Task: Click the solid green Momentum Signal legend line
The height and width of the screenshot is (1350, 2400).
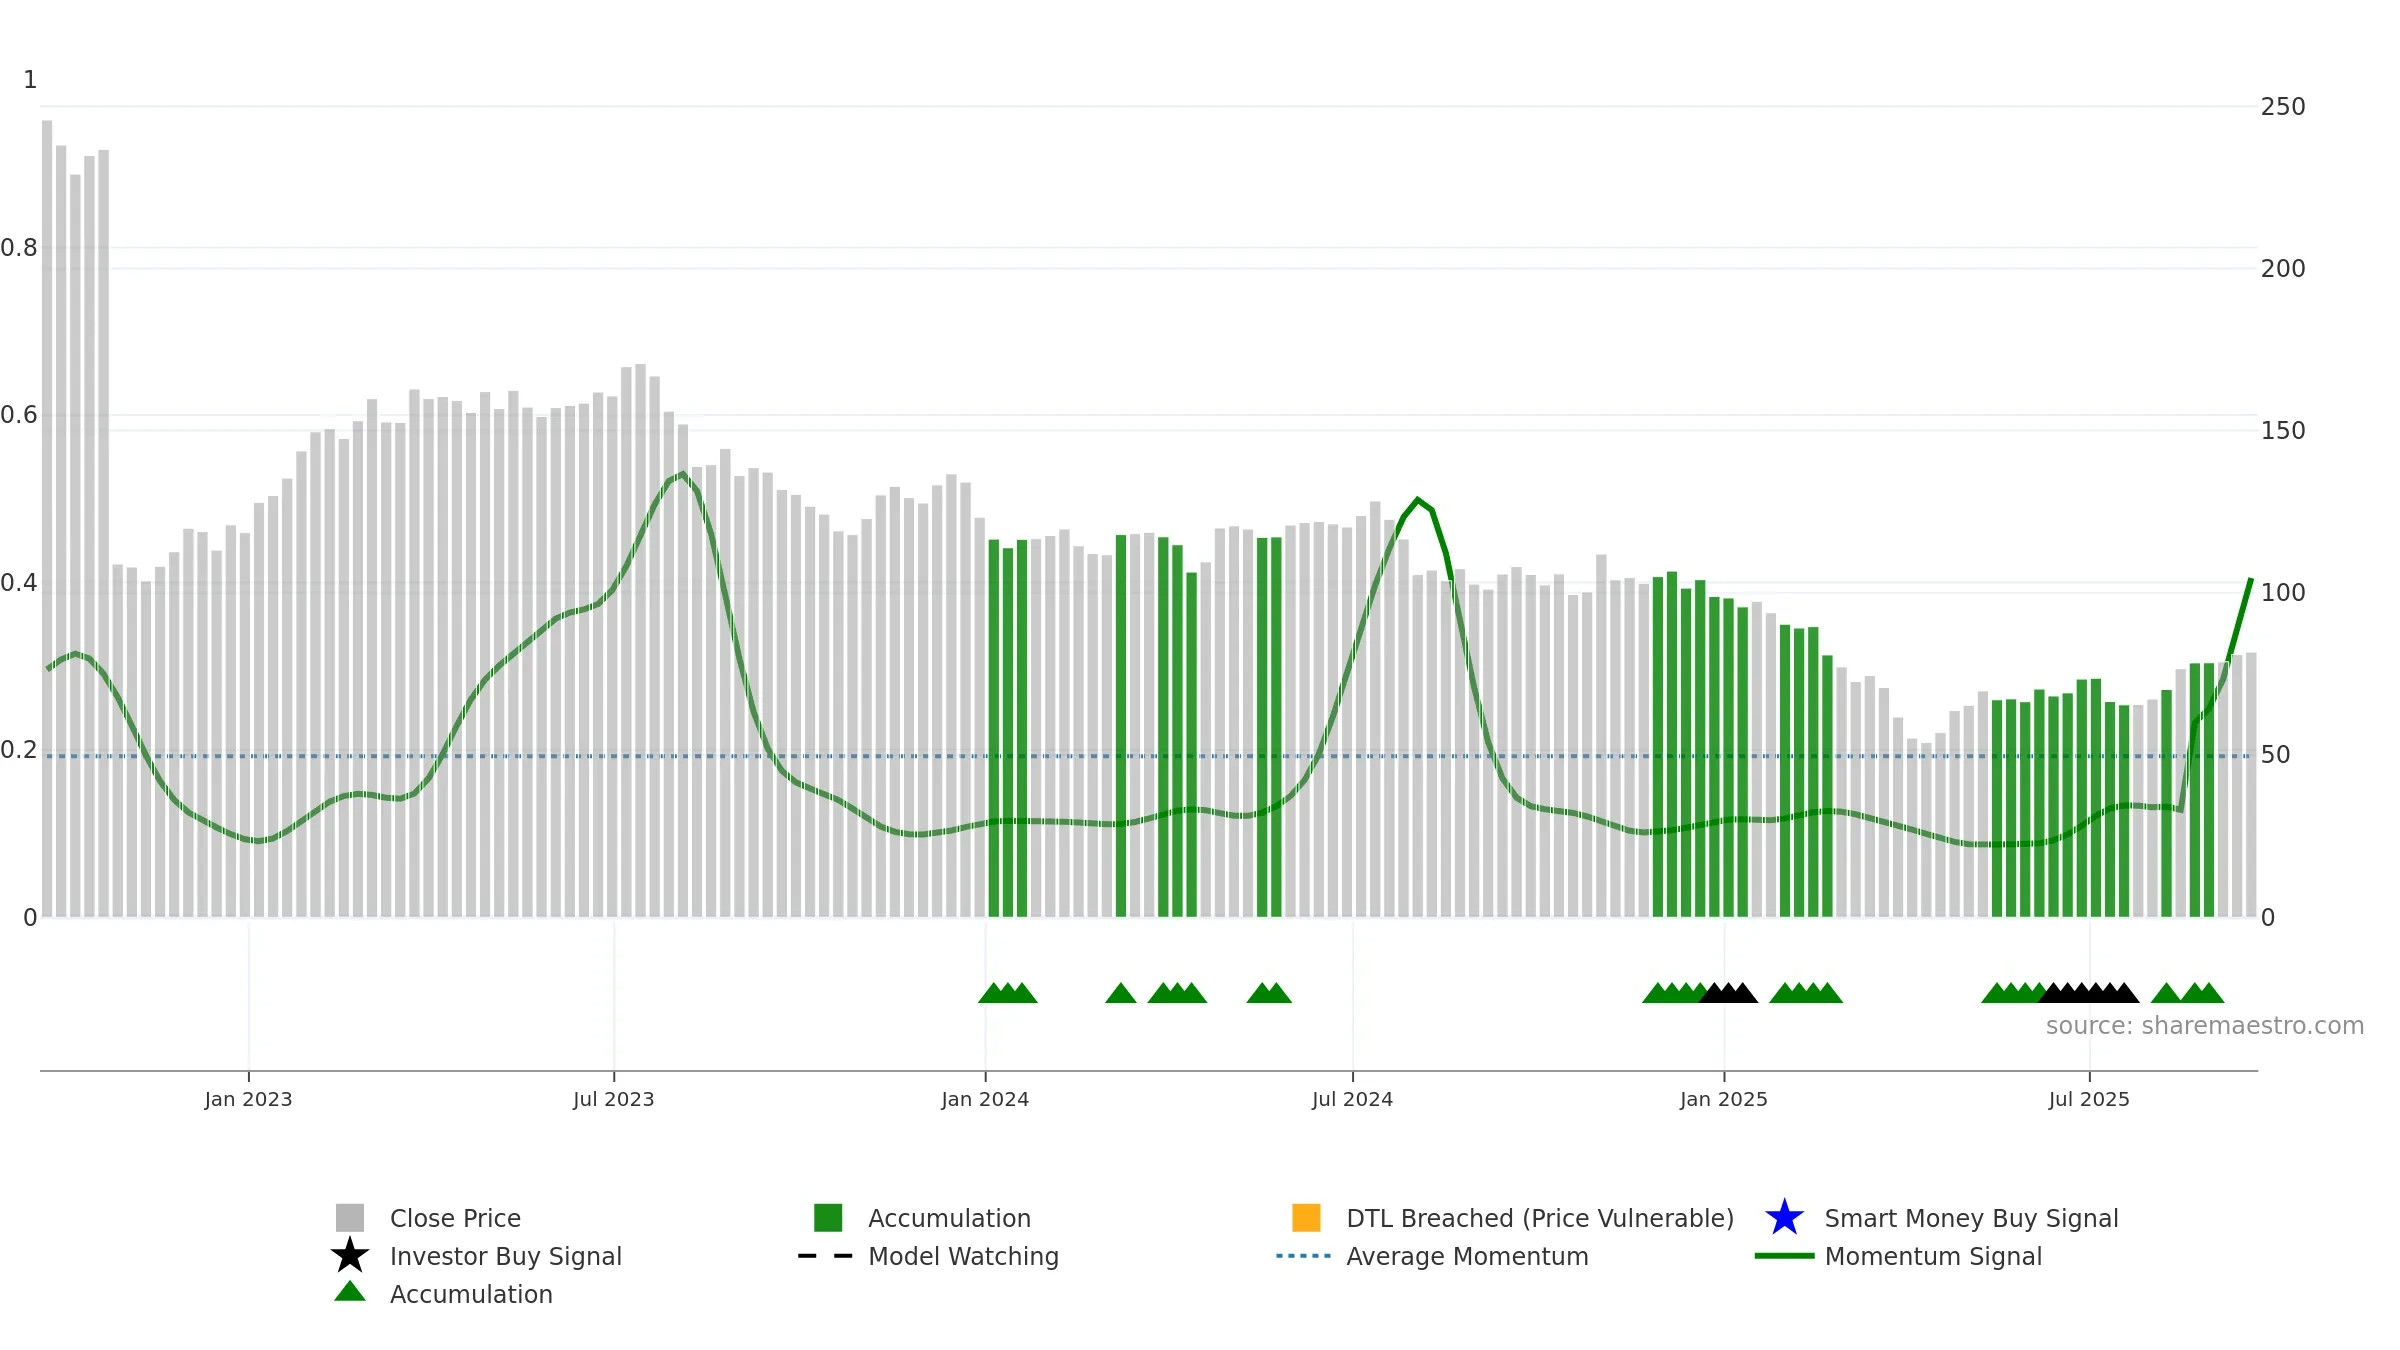Action: point(1784,1256)
